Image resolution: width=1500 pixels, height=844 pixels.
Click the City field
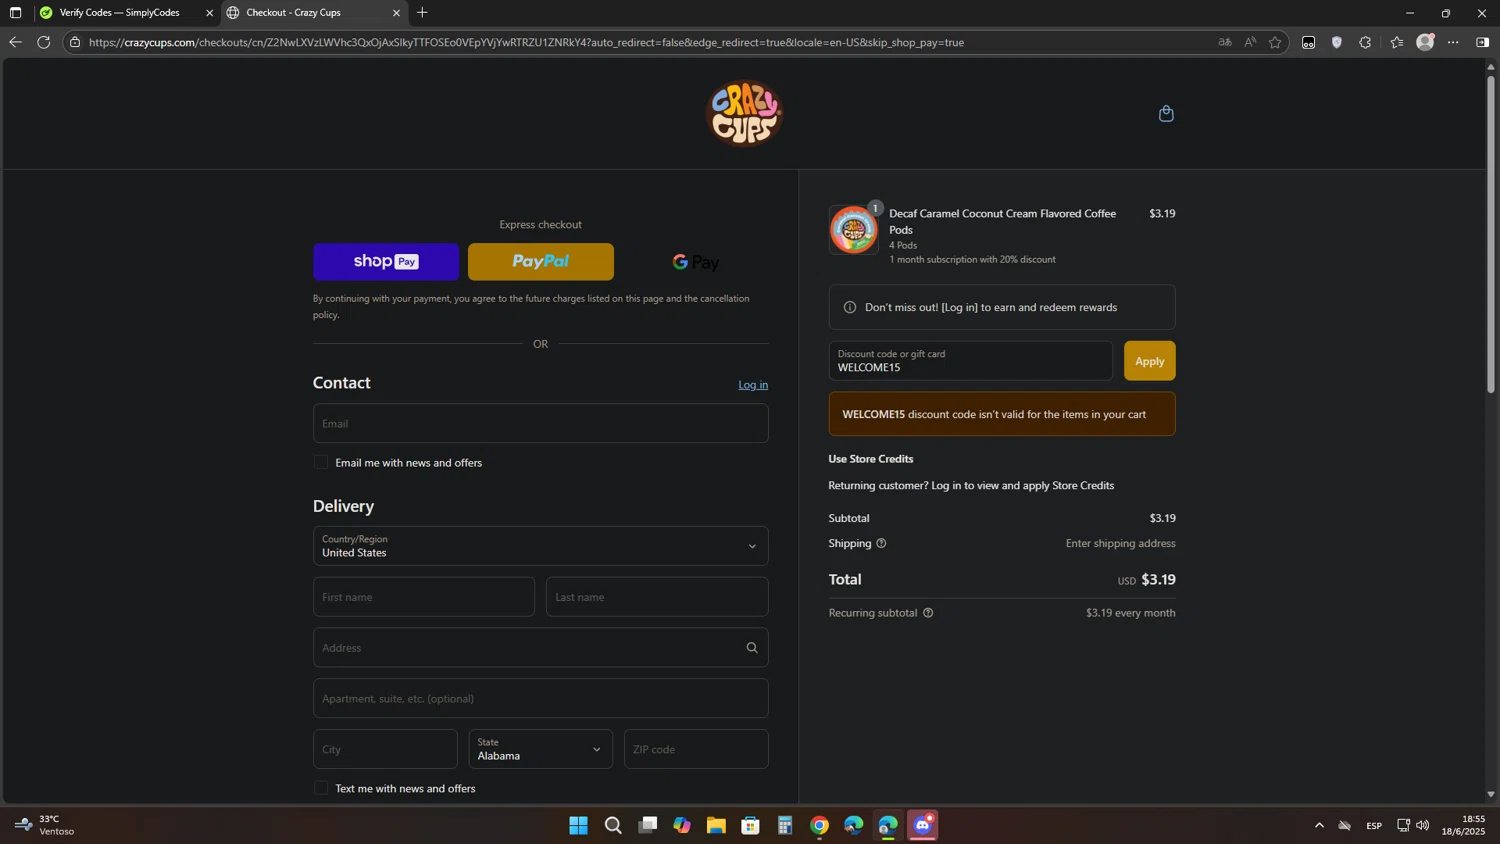[x=385, y=749]
